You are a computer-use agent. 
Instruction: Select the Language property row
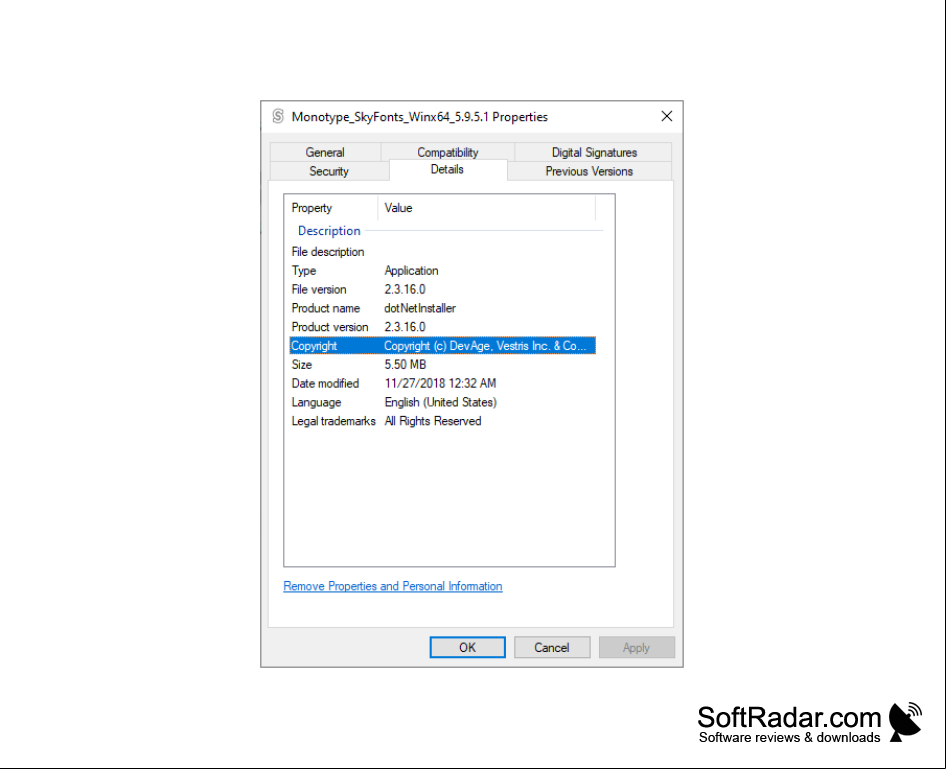click(x=443, y=402)
